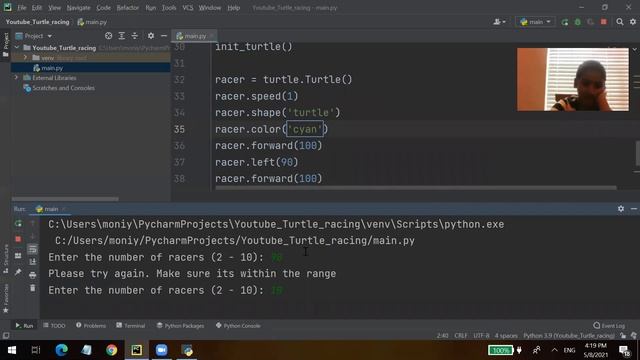Open the Navigate menu
The image size is (640, 360).
78,8
